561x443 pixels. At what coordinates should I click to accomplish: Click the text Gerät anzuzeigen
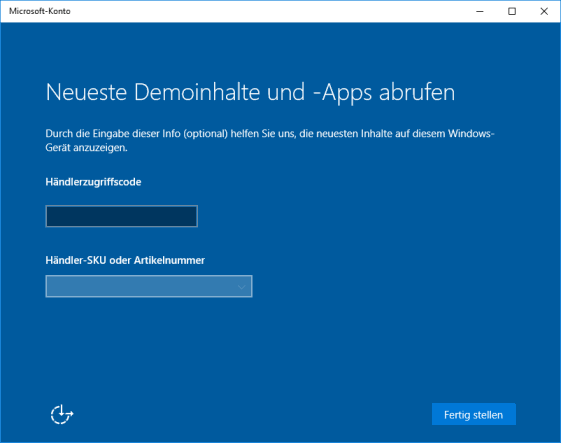point(87,147)
